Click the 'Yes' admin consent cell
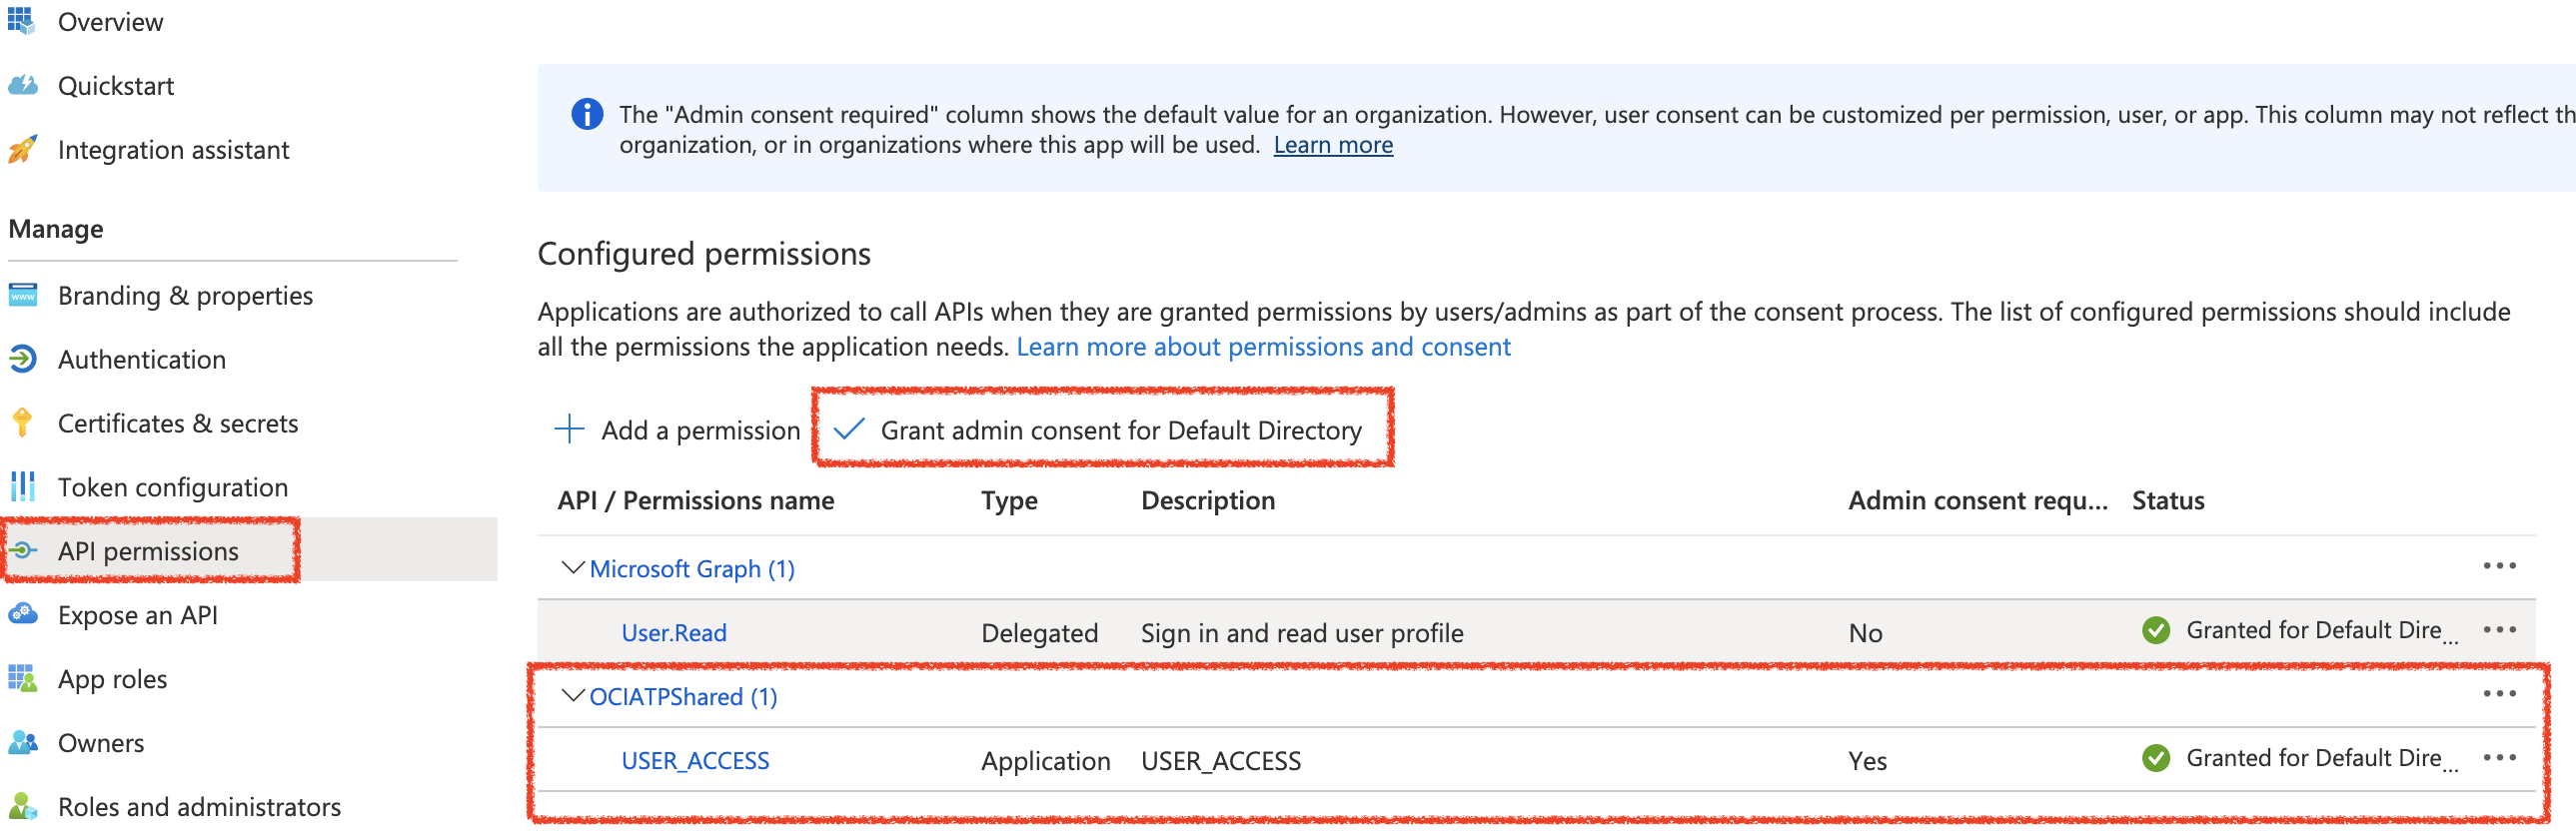Image resolution: width=2576 pixels, height=839 pixels. tap(1867, 761)
